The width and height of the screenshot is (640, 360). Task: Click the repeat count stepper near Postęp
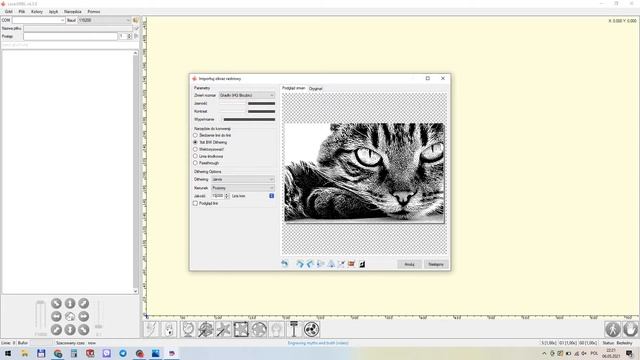(129, 36)
